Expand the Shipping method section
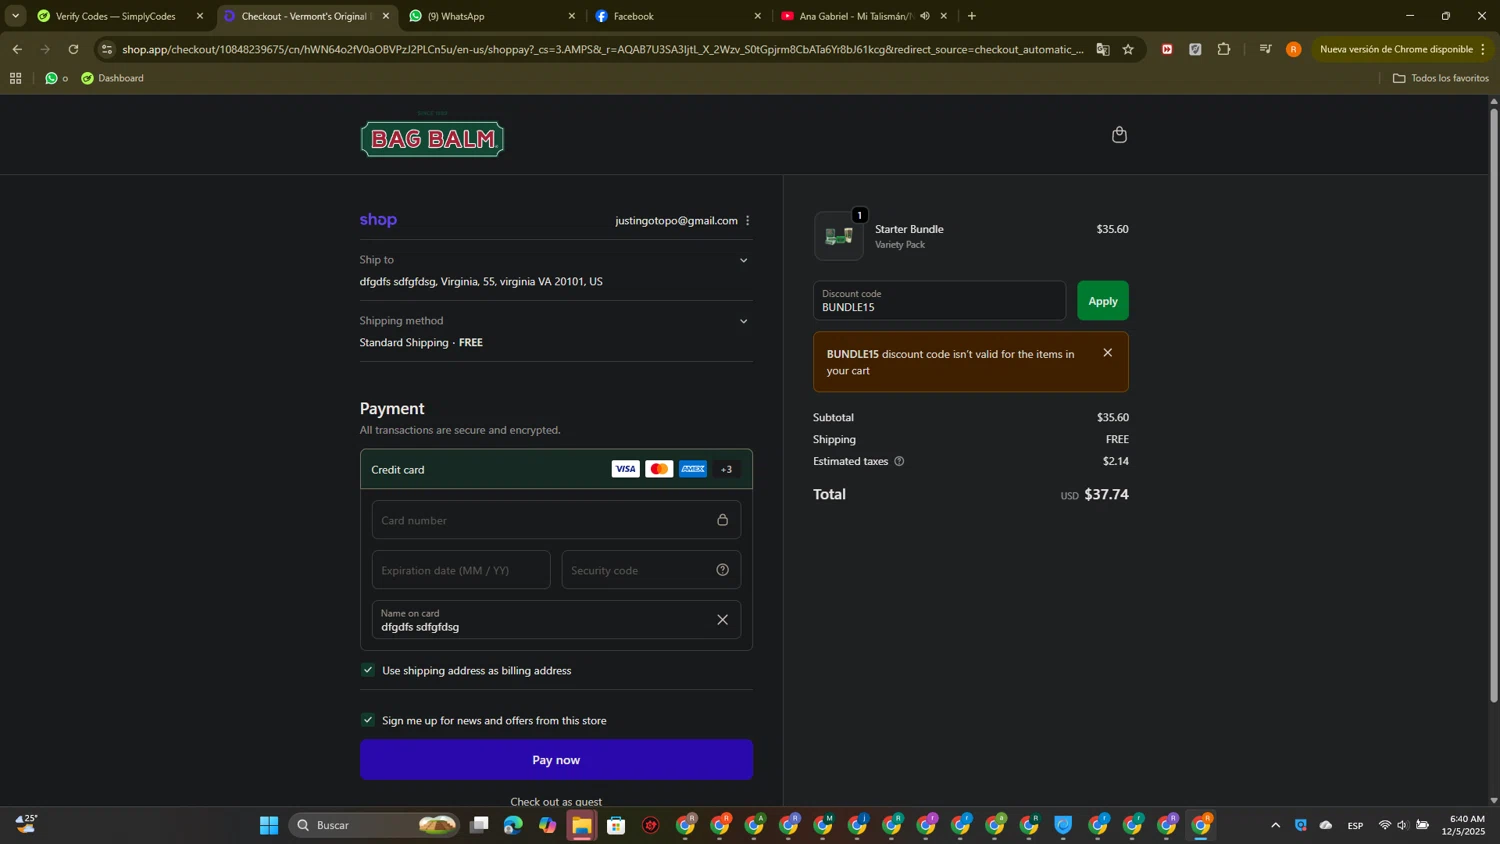The image size is (1500, 844). pyautogui.click(x=743, y=321)
